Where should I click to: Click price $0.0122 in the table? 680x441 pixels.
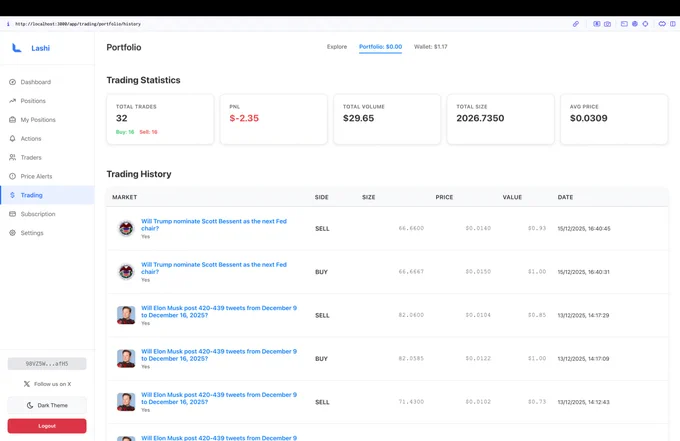[x=478, y=358]
